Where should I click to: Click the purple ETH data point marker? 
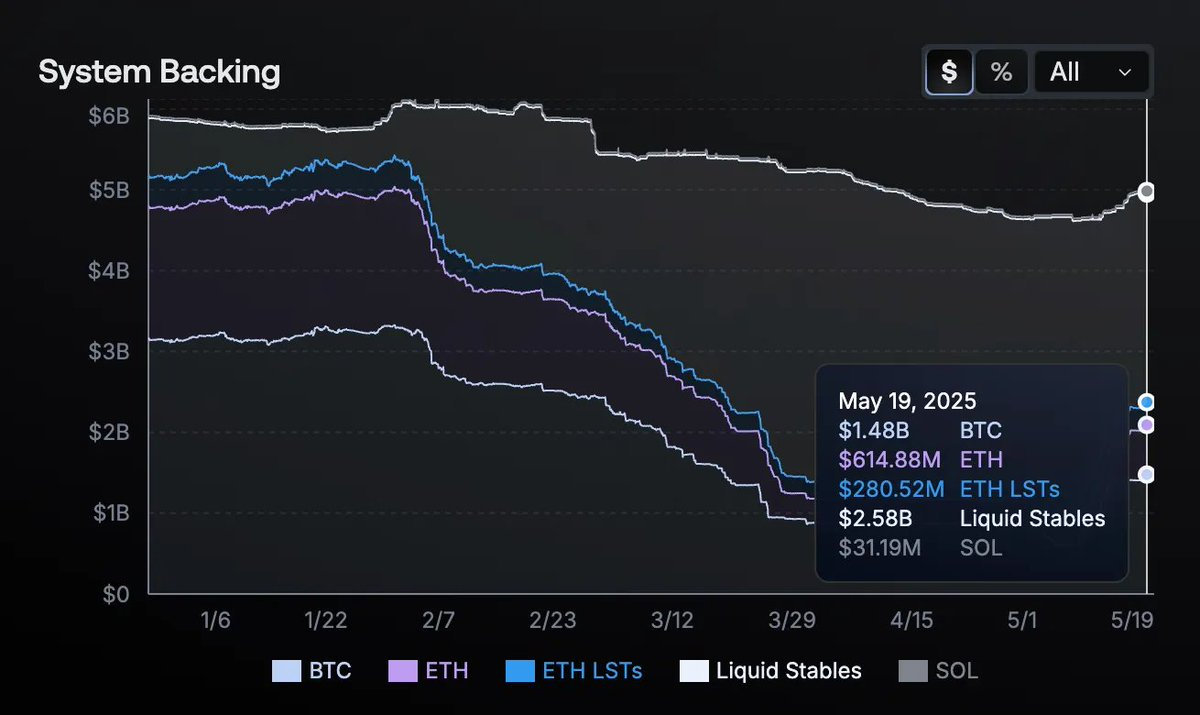click(x=1147, y=425)
